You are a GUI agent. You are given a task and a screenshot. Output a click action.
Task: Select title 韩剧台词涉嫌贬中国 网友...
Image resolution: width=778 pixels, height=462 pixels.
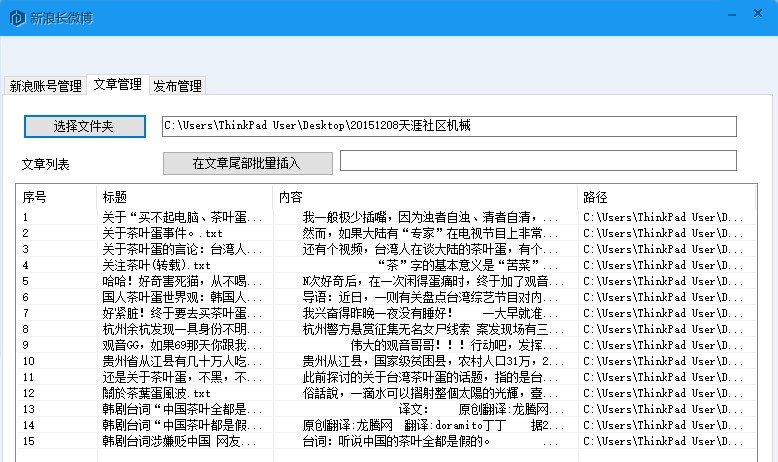tap(180, 441)
